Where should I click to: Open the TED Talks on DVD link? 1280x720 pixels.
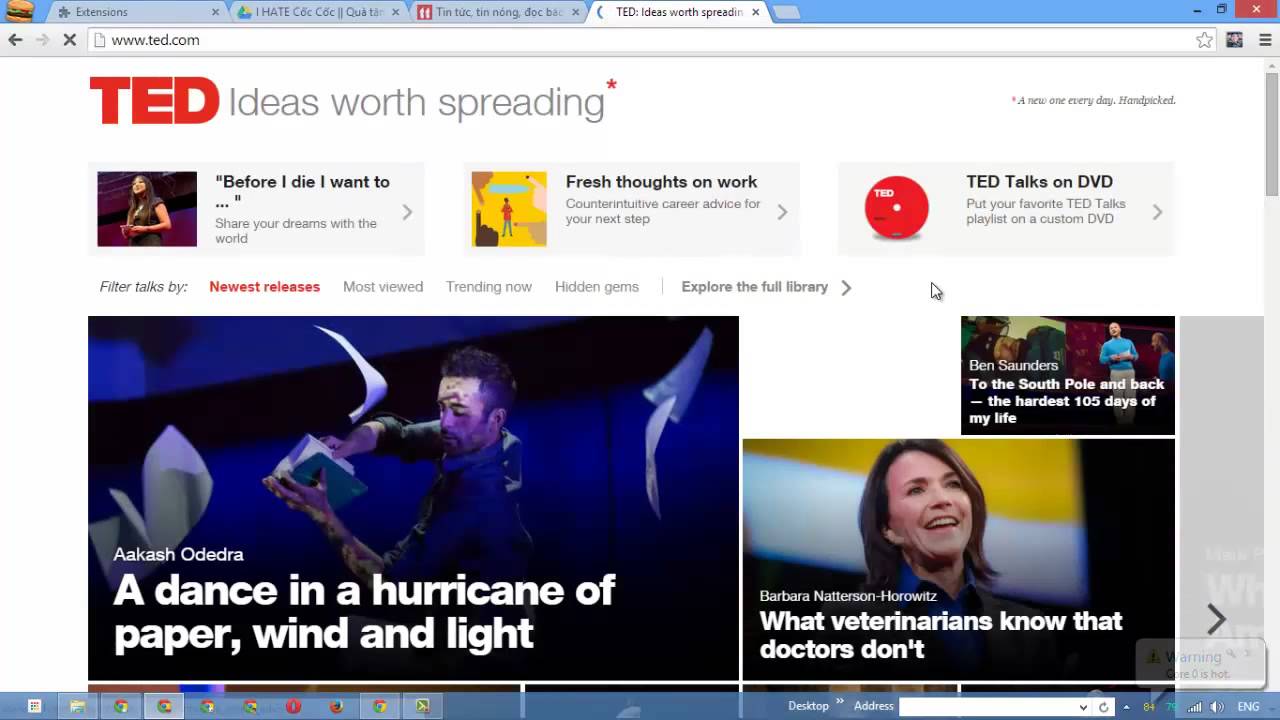[1039, 182]
